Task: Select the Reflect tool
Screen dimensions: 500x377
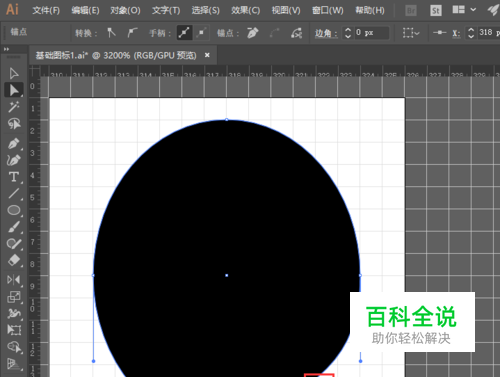Action: 14,280
